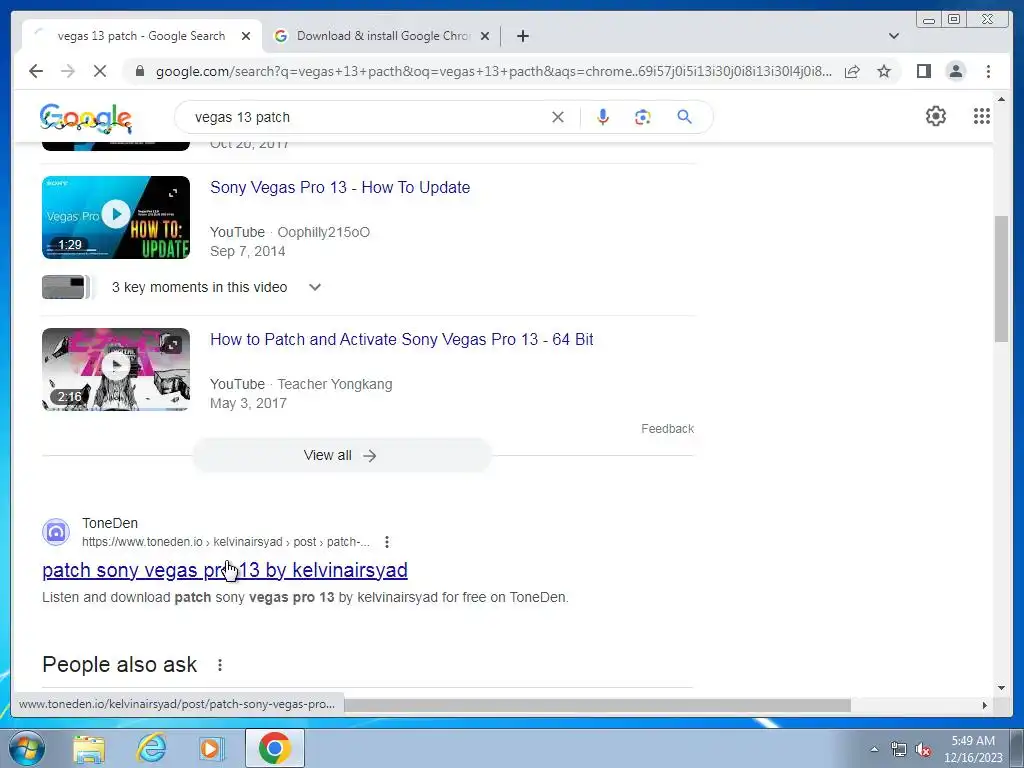This screenshot has width=1024, height=768.
Task: Click the ToneDen site favicon
Action: point(56,532)
